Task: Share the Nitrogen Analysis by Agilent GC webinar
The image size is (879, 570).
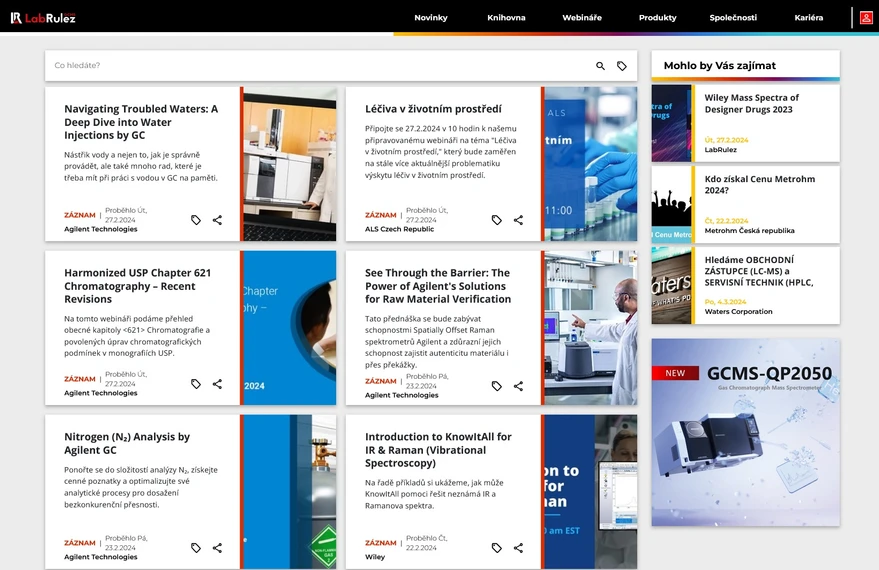Action: coord(217,548)
